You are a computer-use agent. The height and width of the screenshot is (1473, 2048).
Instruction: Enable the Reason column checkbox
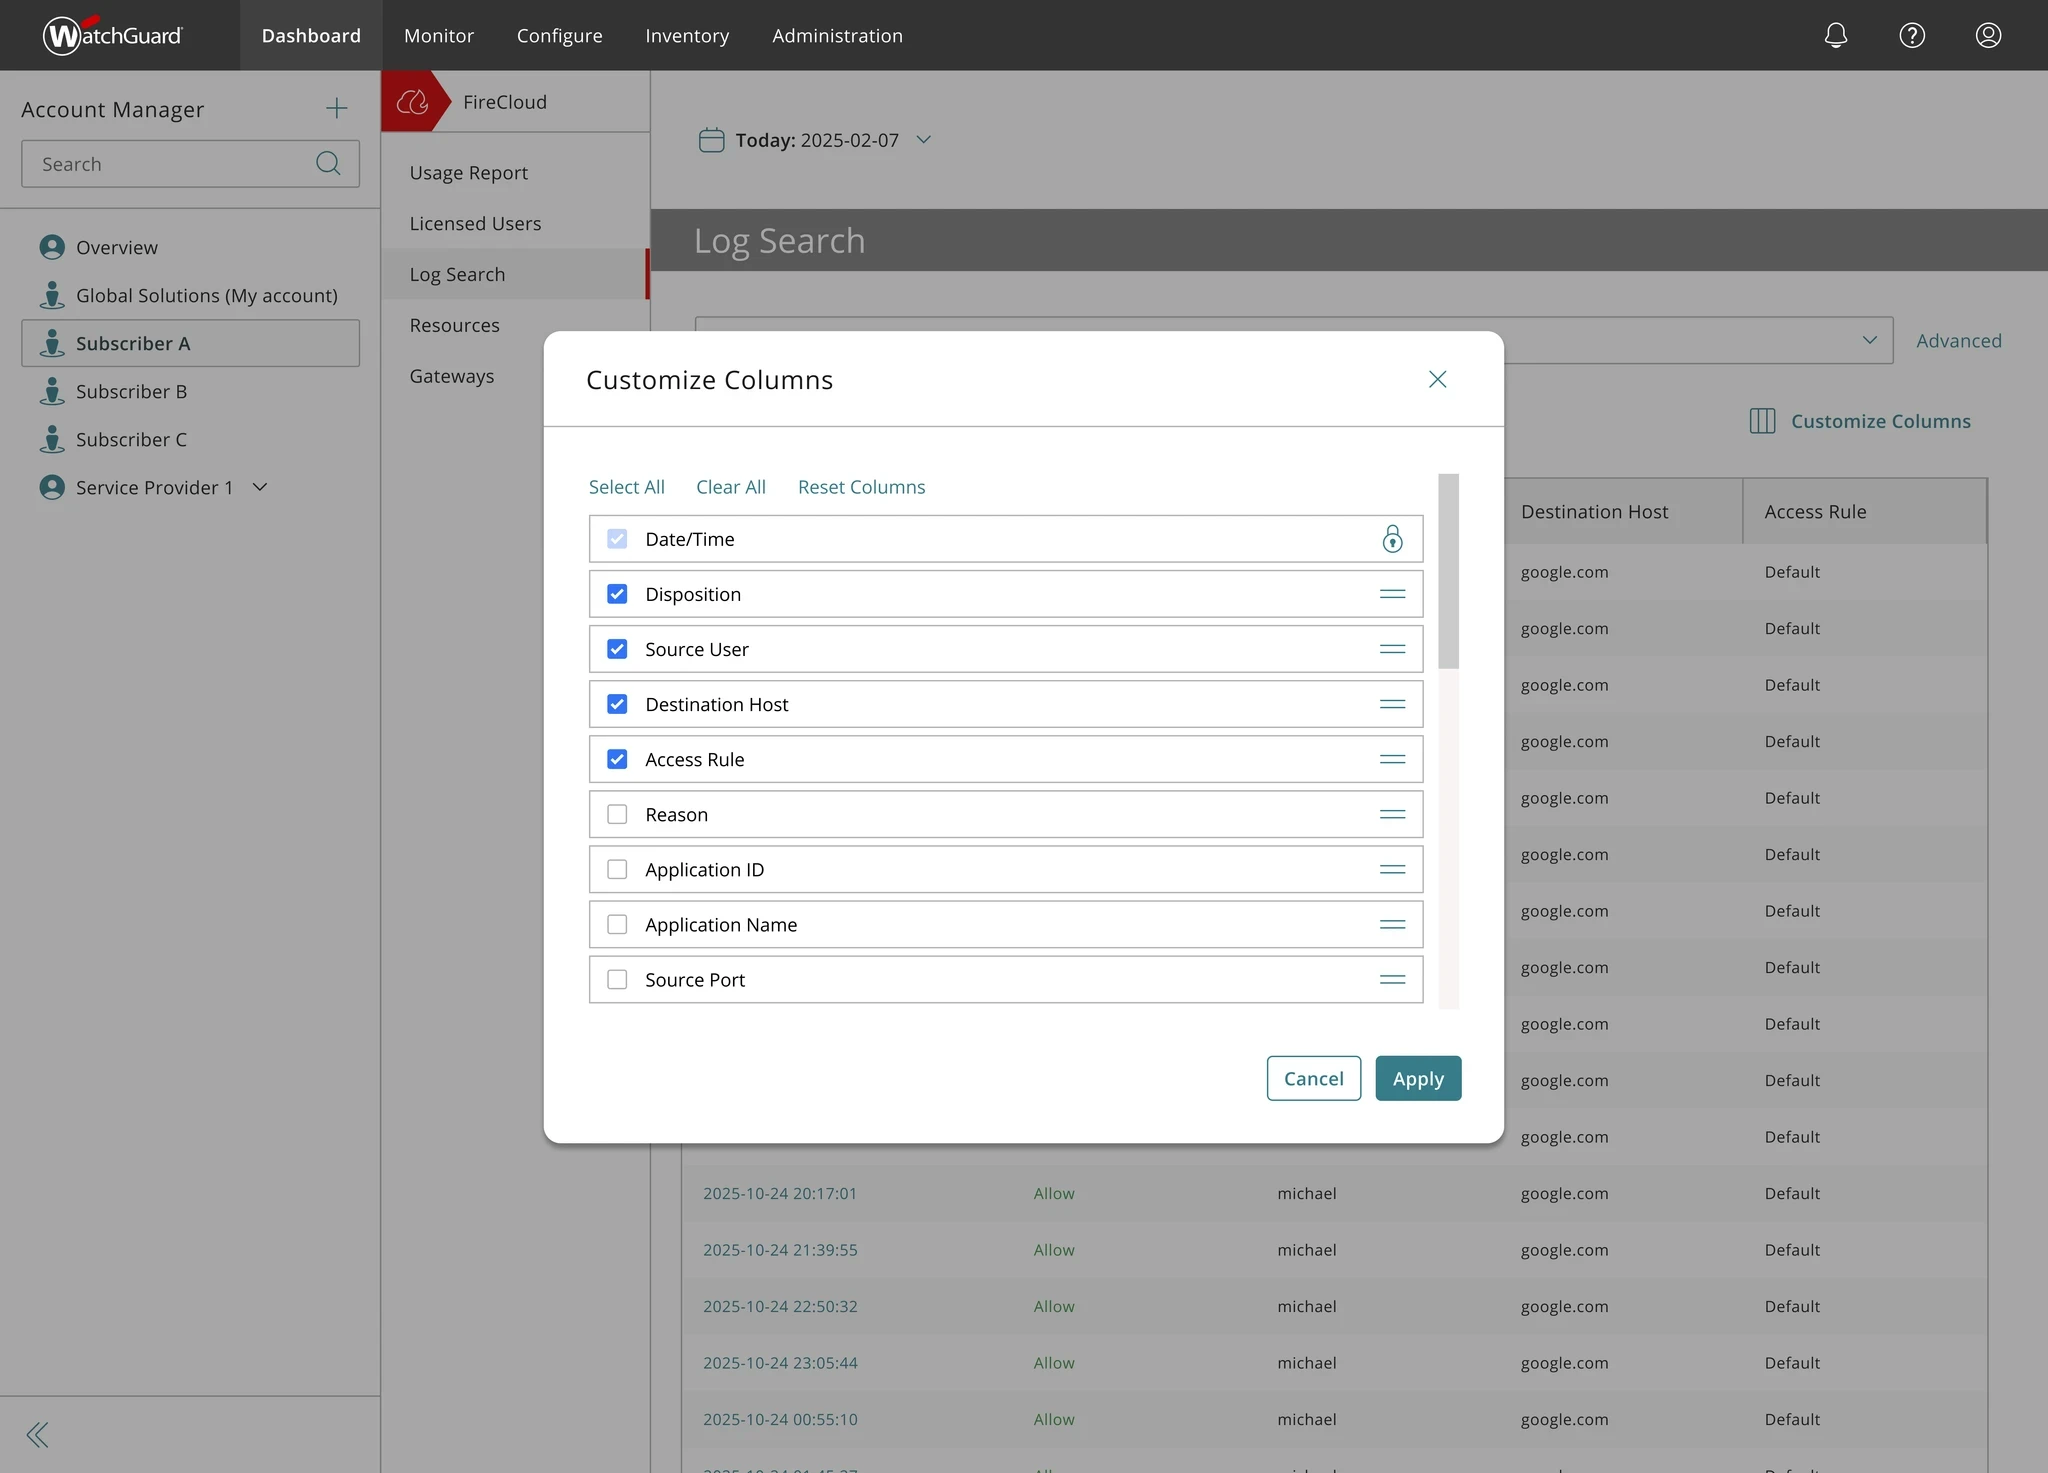click(617, 814)
